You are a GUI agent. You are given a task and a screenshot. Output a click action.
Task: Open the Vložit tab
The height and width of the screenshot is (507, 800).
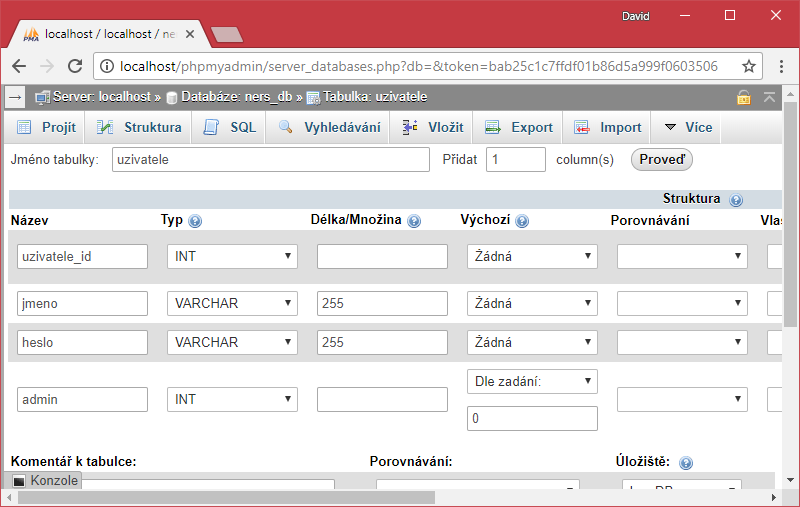pyautogui.click(x=433, y=128)
